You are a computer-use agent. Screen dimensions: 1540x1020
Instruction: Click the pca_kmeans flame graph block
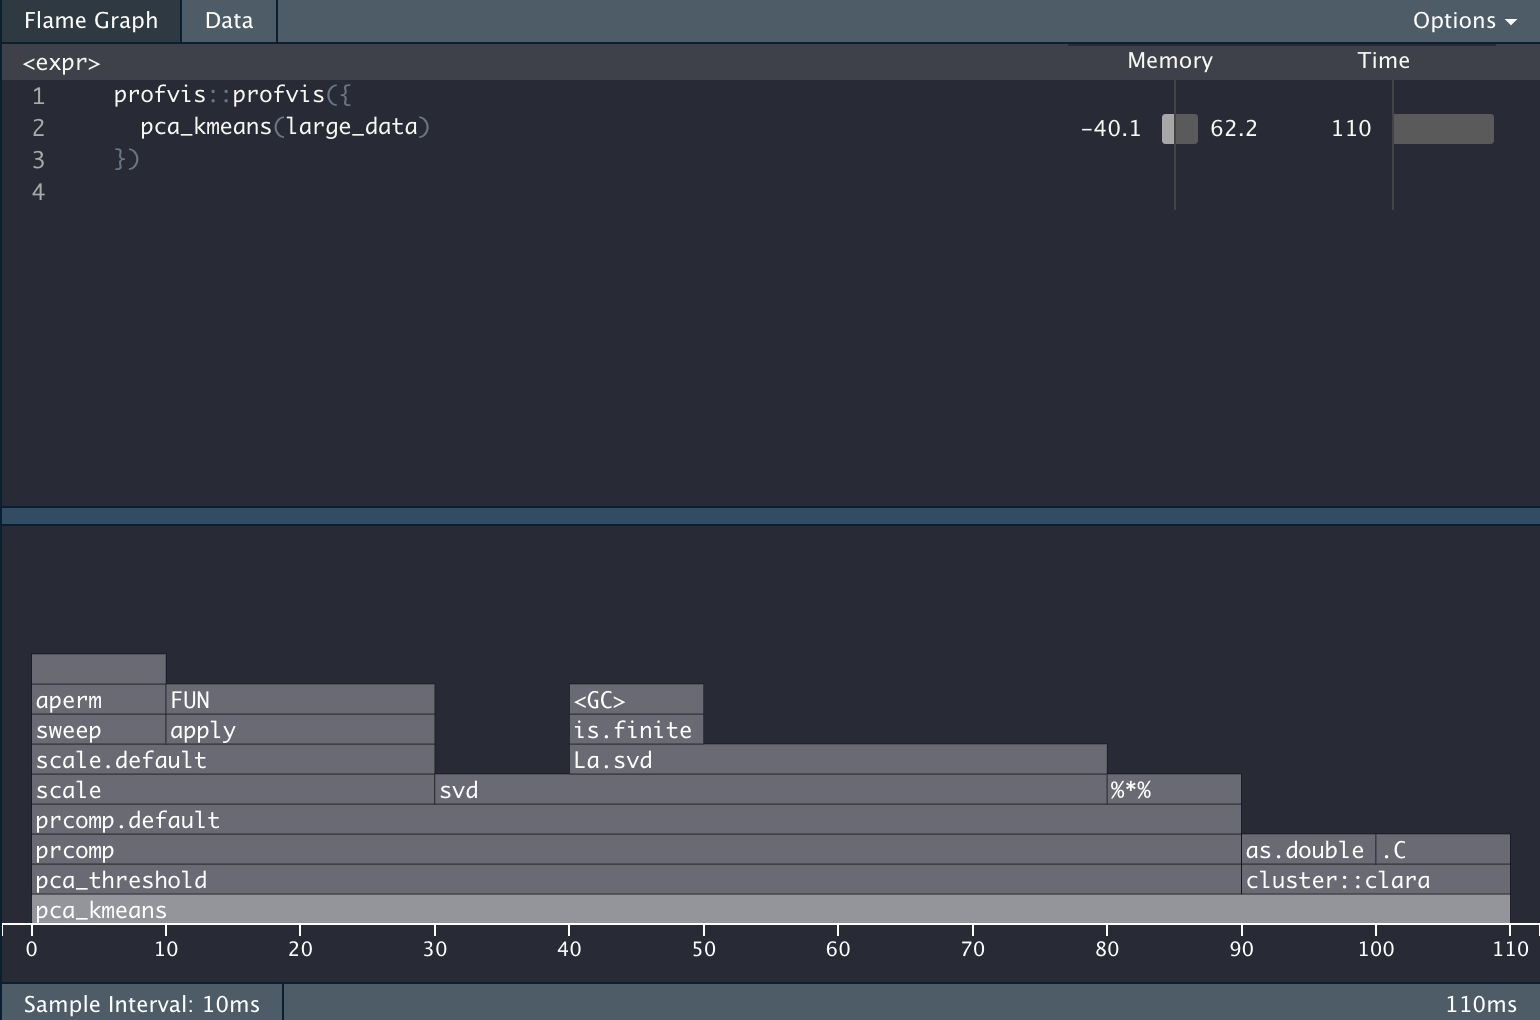click(770, 910)
